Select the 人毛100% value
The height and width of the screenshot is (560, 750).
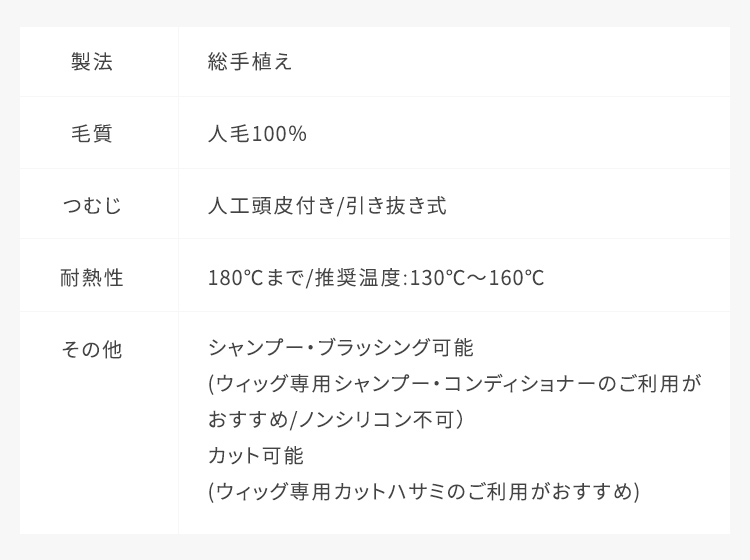click(257, 133)
